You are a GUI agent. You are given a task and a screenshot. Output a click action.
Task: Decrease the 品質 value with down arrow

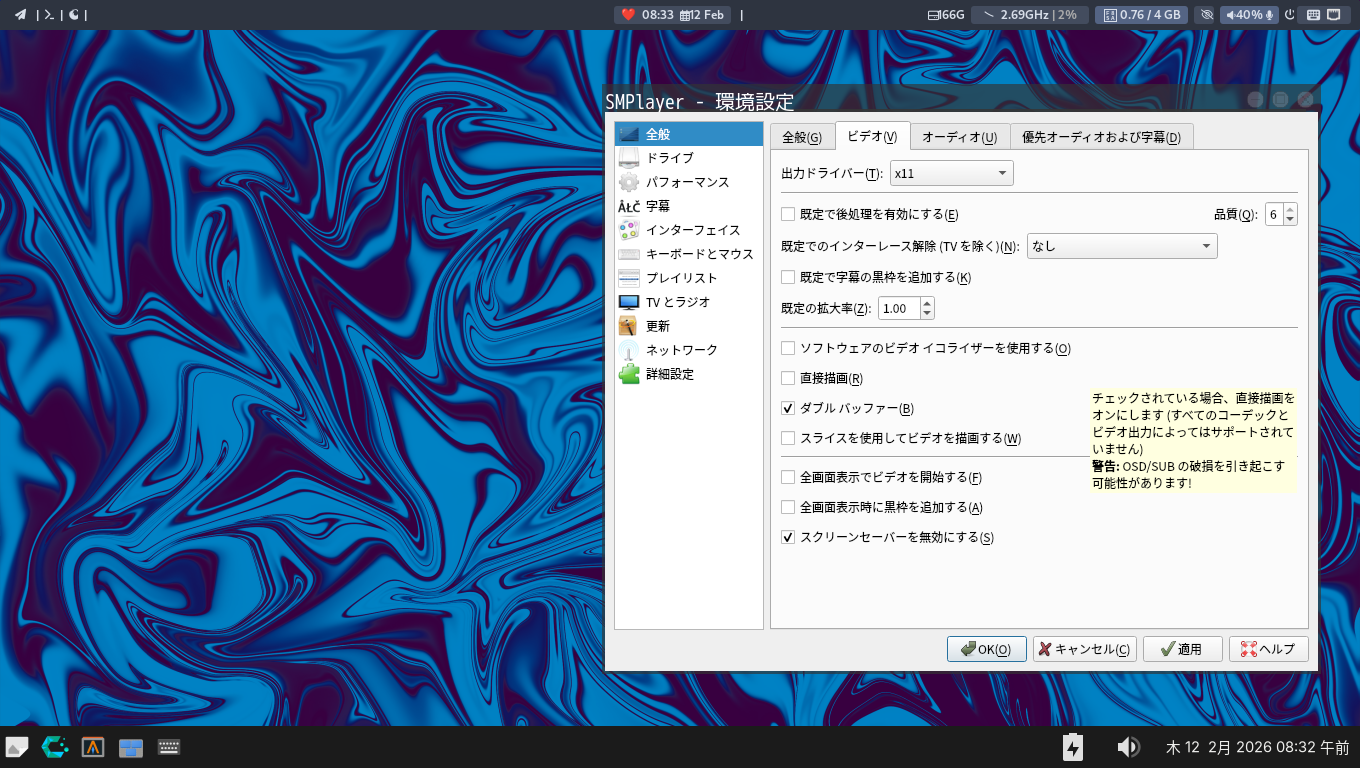point(1290,219)
